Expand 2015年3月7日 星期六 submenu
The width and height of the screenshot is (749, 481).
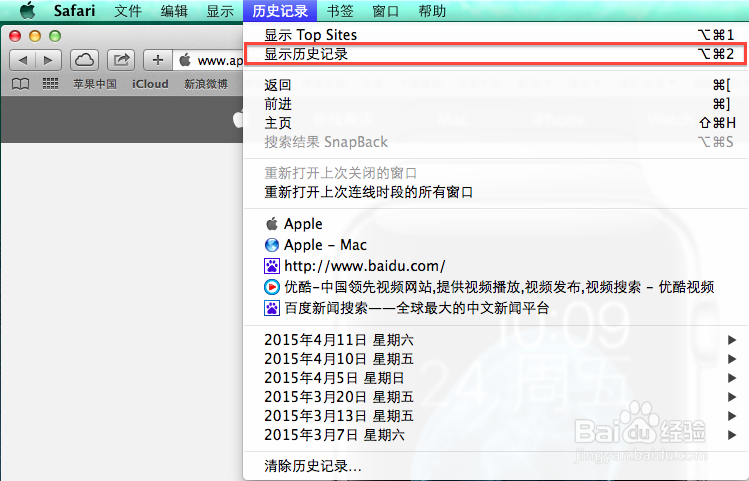[x=495, y=435]
